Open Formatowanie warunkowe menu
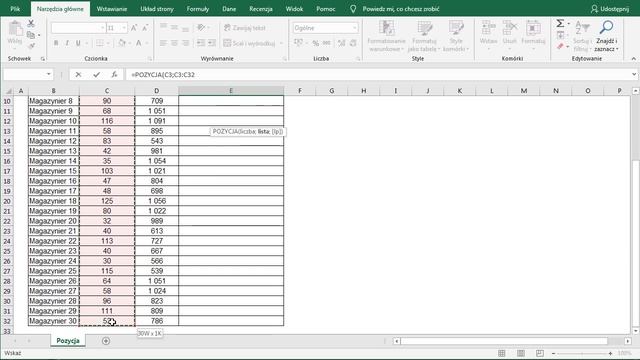The height and width of the screenshot is (360, 640). [386, 36]
